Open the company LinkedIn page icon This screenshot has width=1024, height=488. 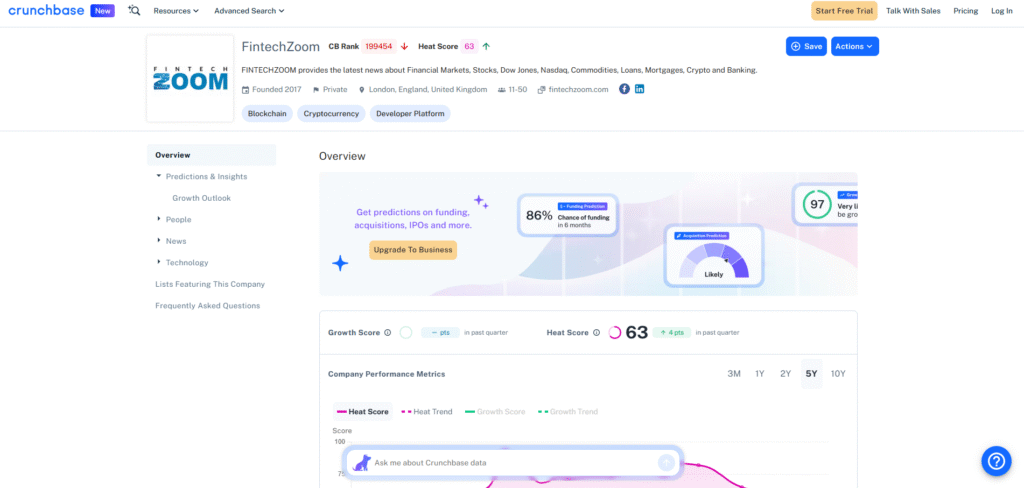click(x=639, y=89)
